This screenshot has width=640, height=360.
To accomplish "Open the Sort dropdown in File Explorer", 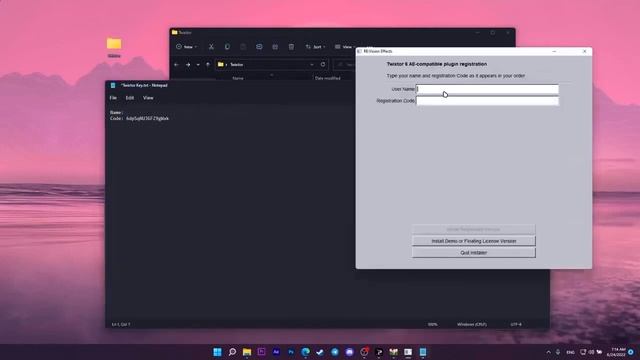I will (x=316, y=47).
